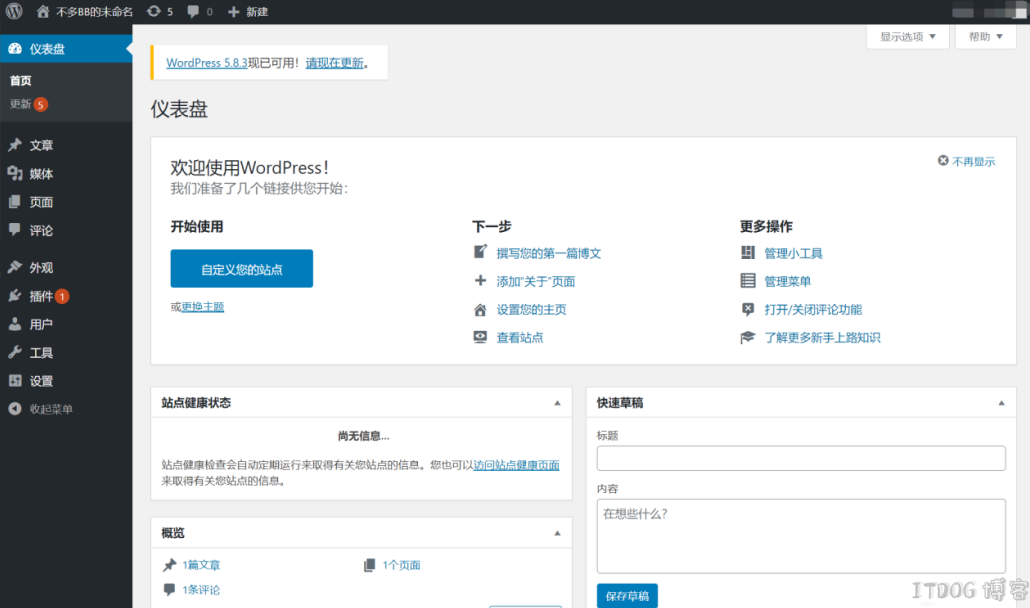
Task: Click the 仪表盘 dashboard gauge icon
Action: pos(15,49)
